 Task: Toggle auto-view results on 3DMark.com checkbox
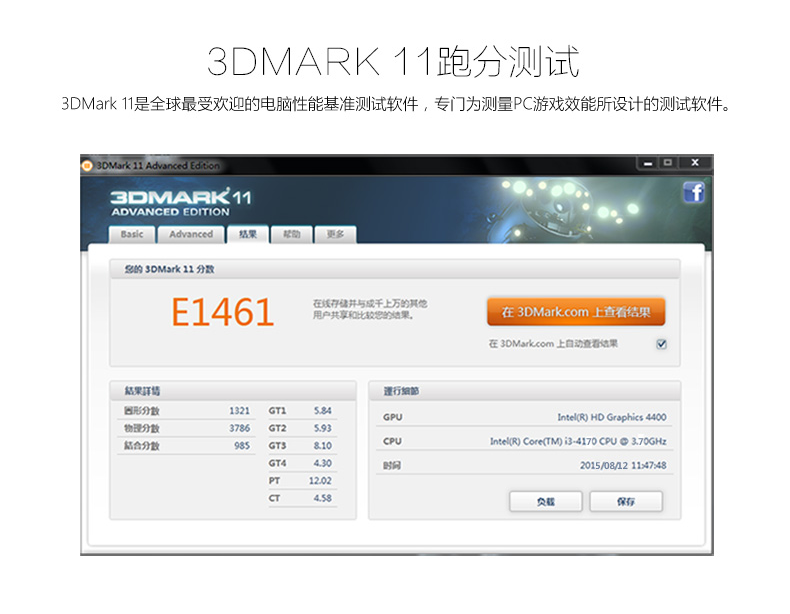662,344
